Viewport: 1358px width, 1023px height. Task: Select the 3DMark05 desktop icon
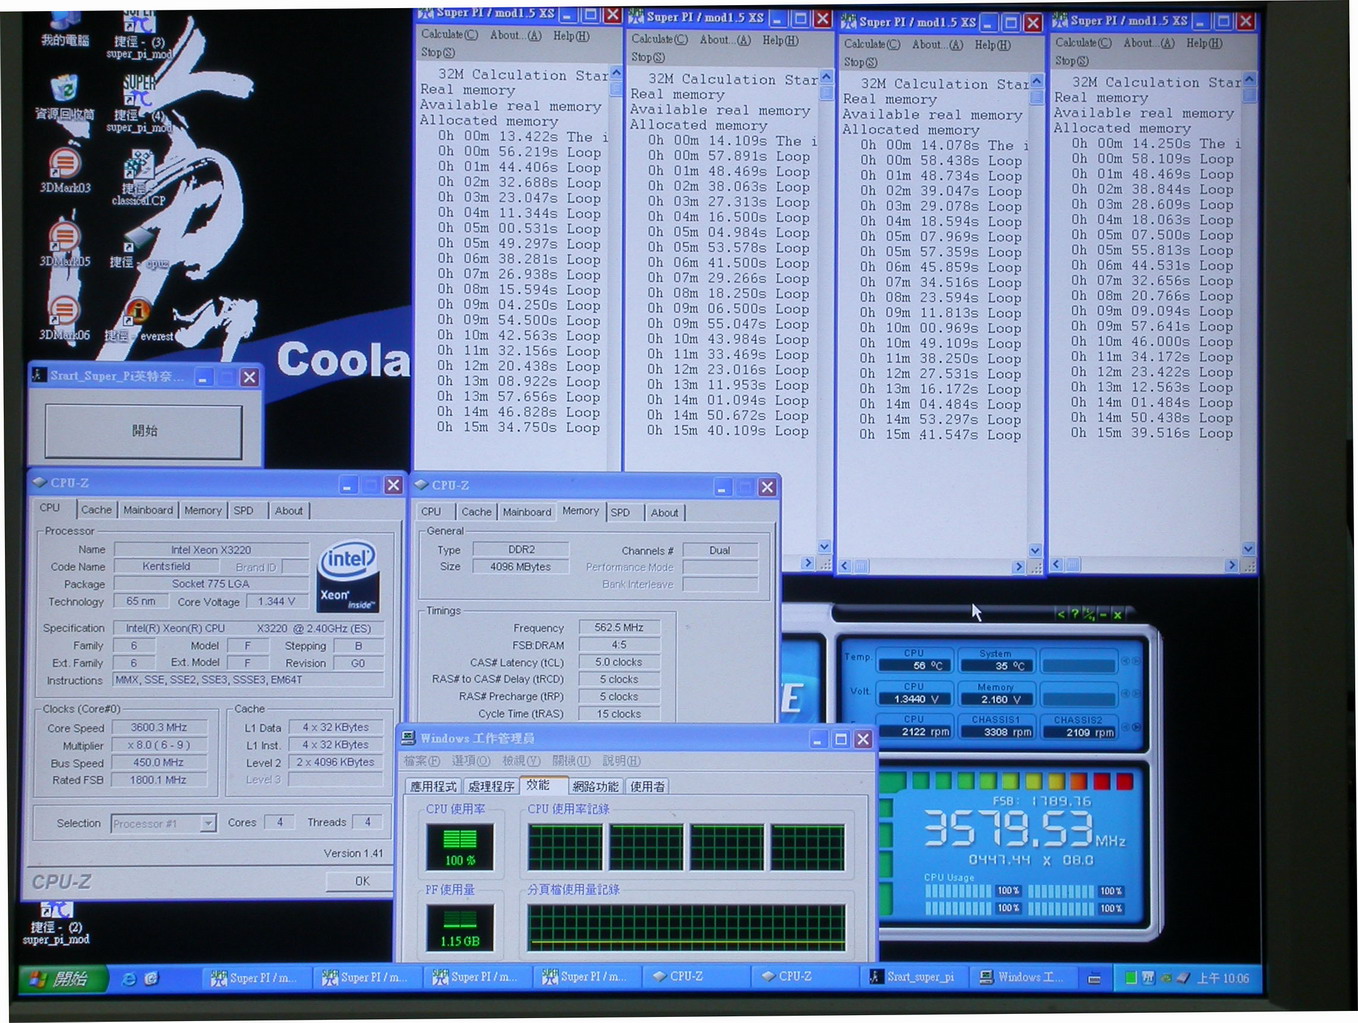coord(65,244)
